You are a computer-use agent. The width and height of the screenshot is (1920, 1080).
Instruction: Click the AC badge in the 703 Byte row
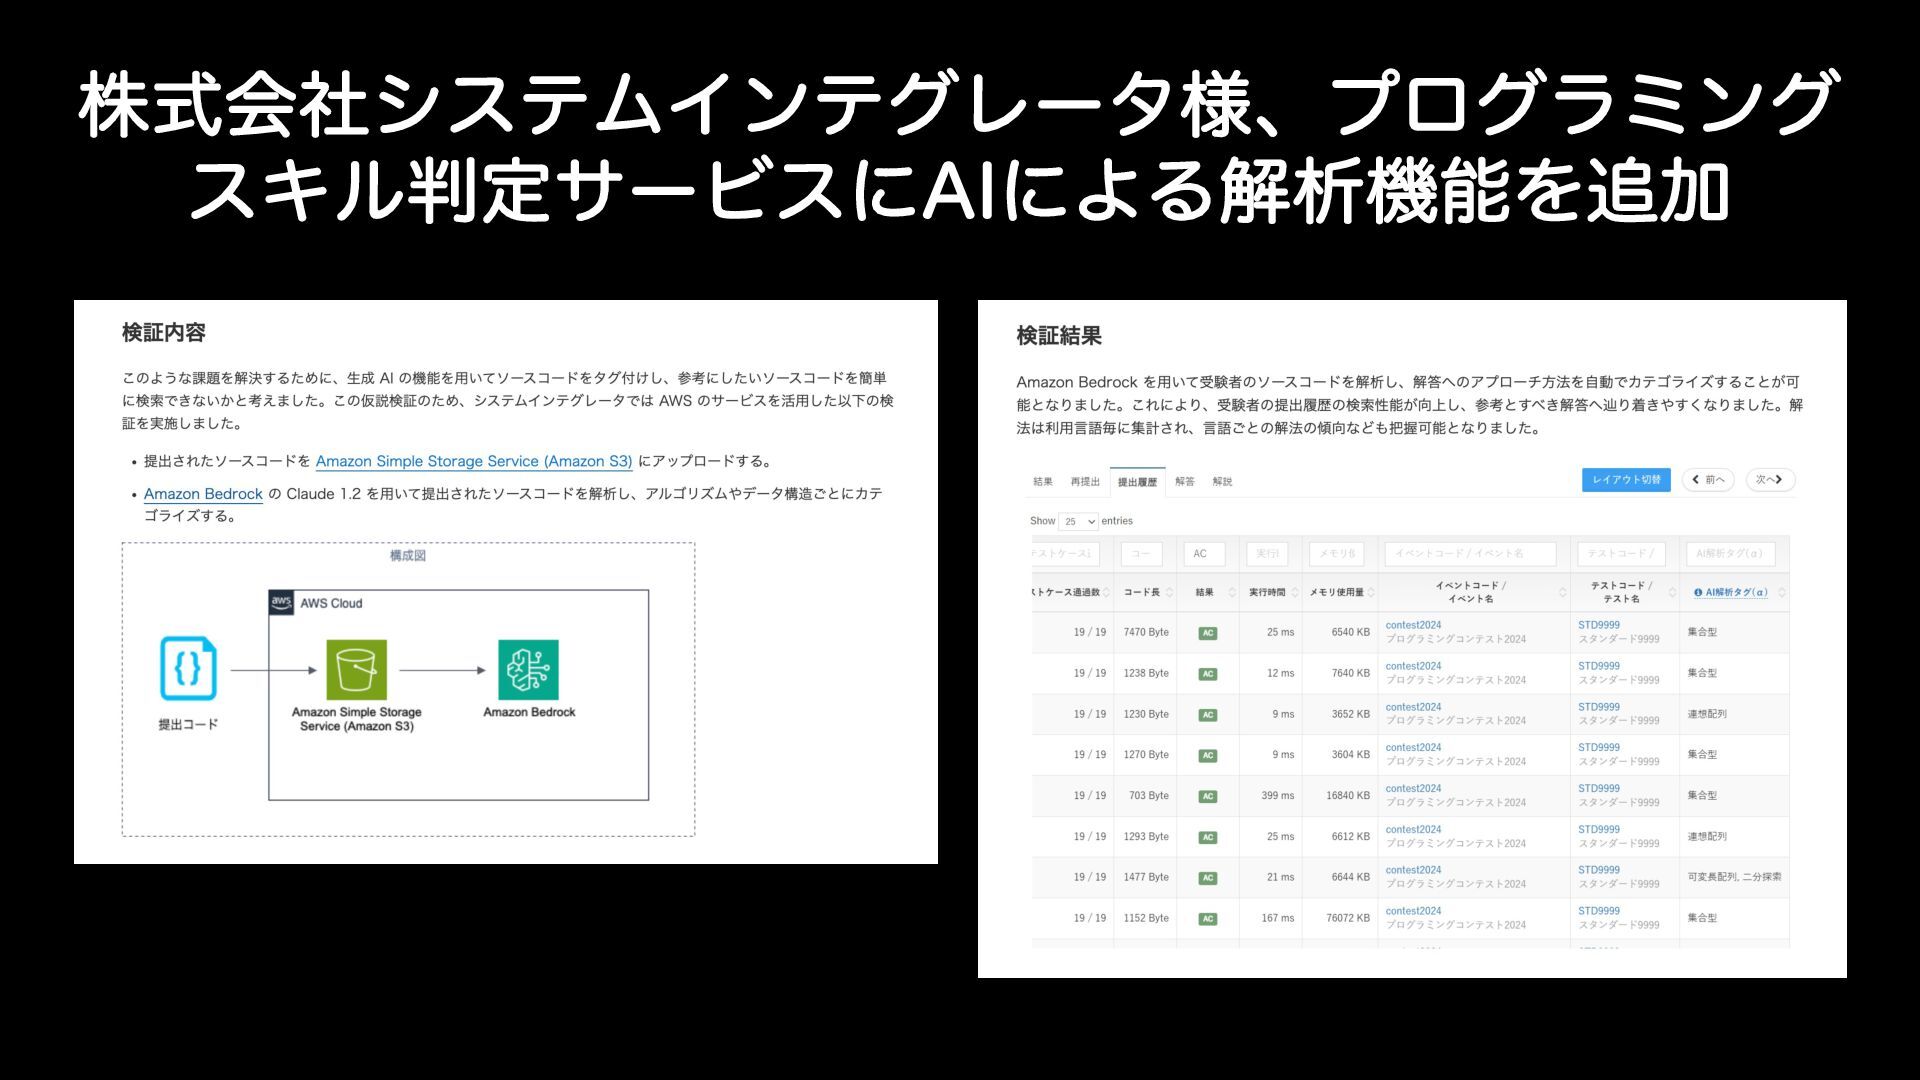click(x=1208, y=797)
